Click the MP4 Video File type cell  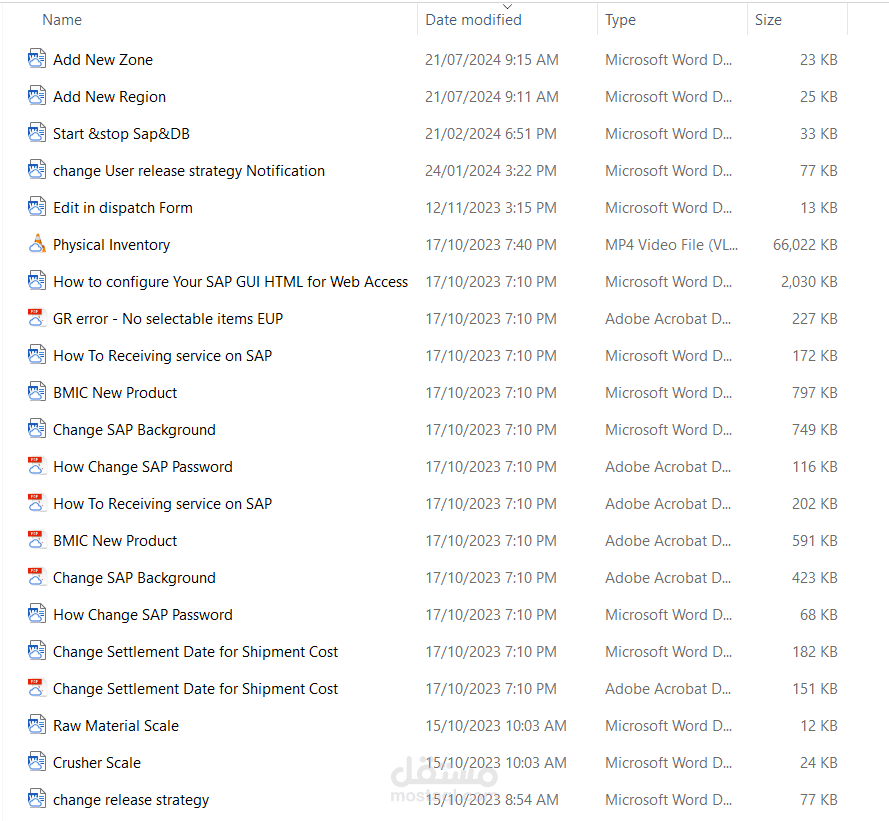[671, 244]
